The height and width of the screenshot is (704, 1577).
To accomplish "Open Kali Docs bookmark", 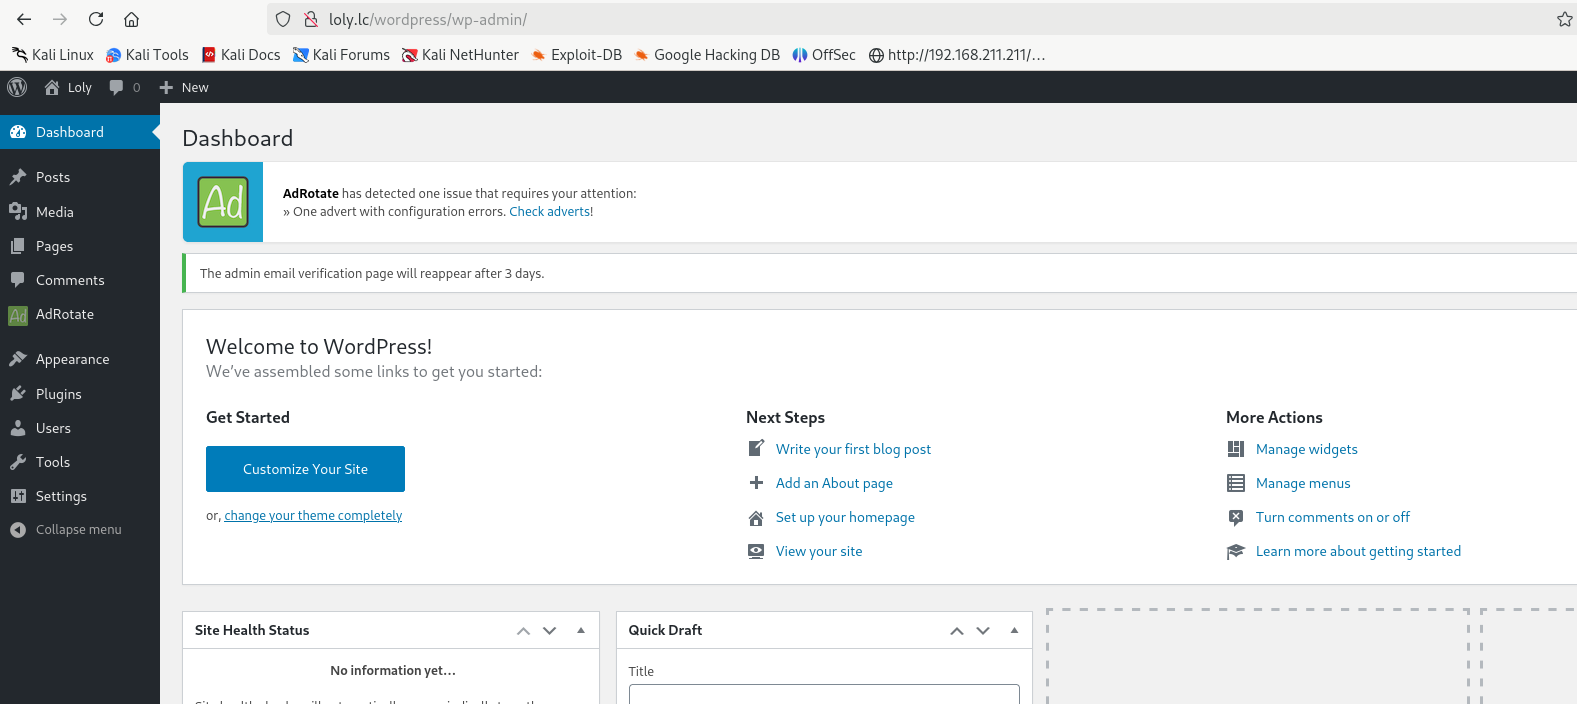I will click(240, 55).
